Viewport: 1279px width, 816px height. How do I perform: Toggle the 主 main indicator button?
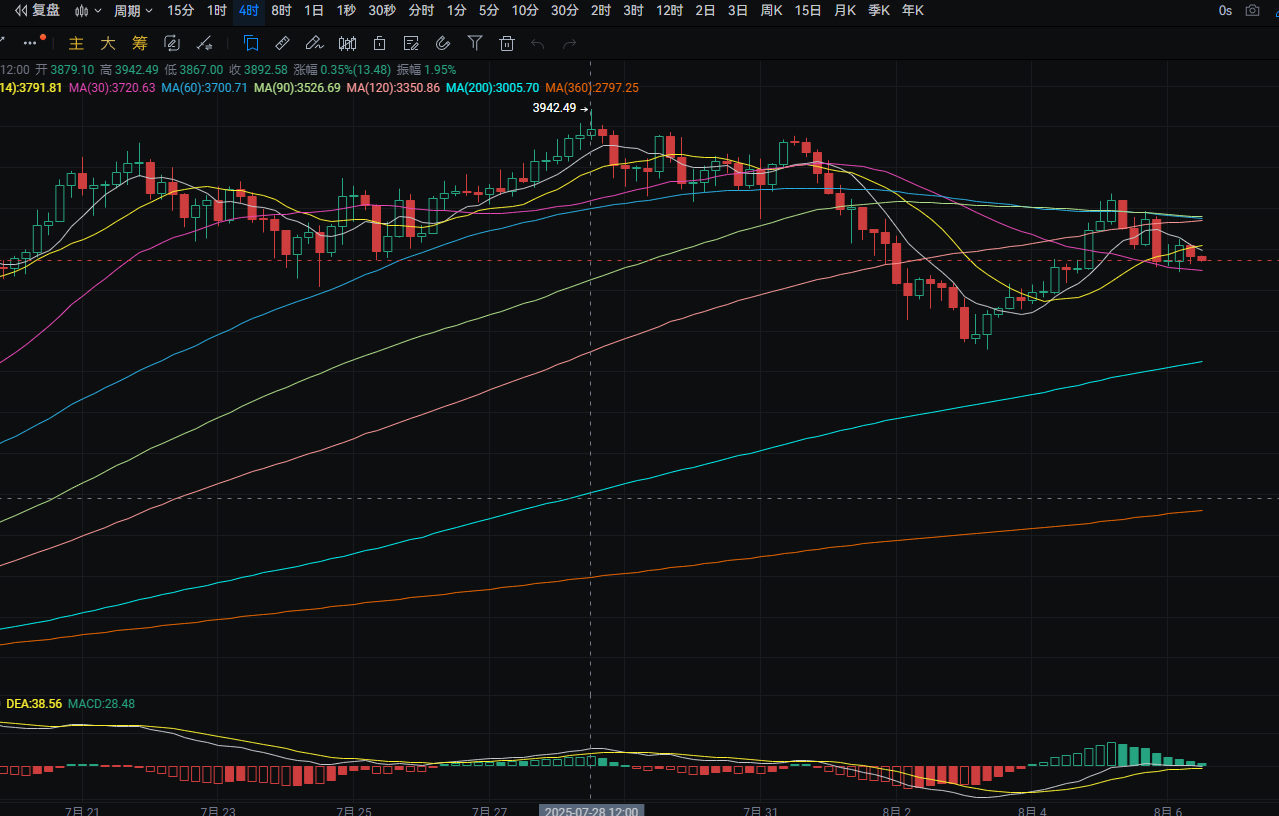76,43
